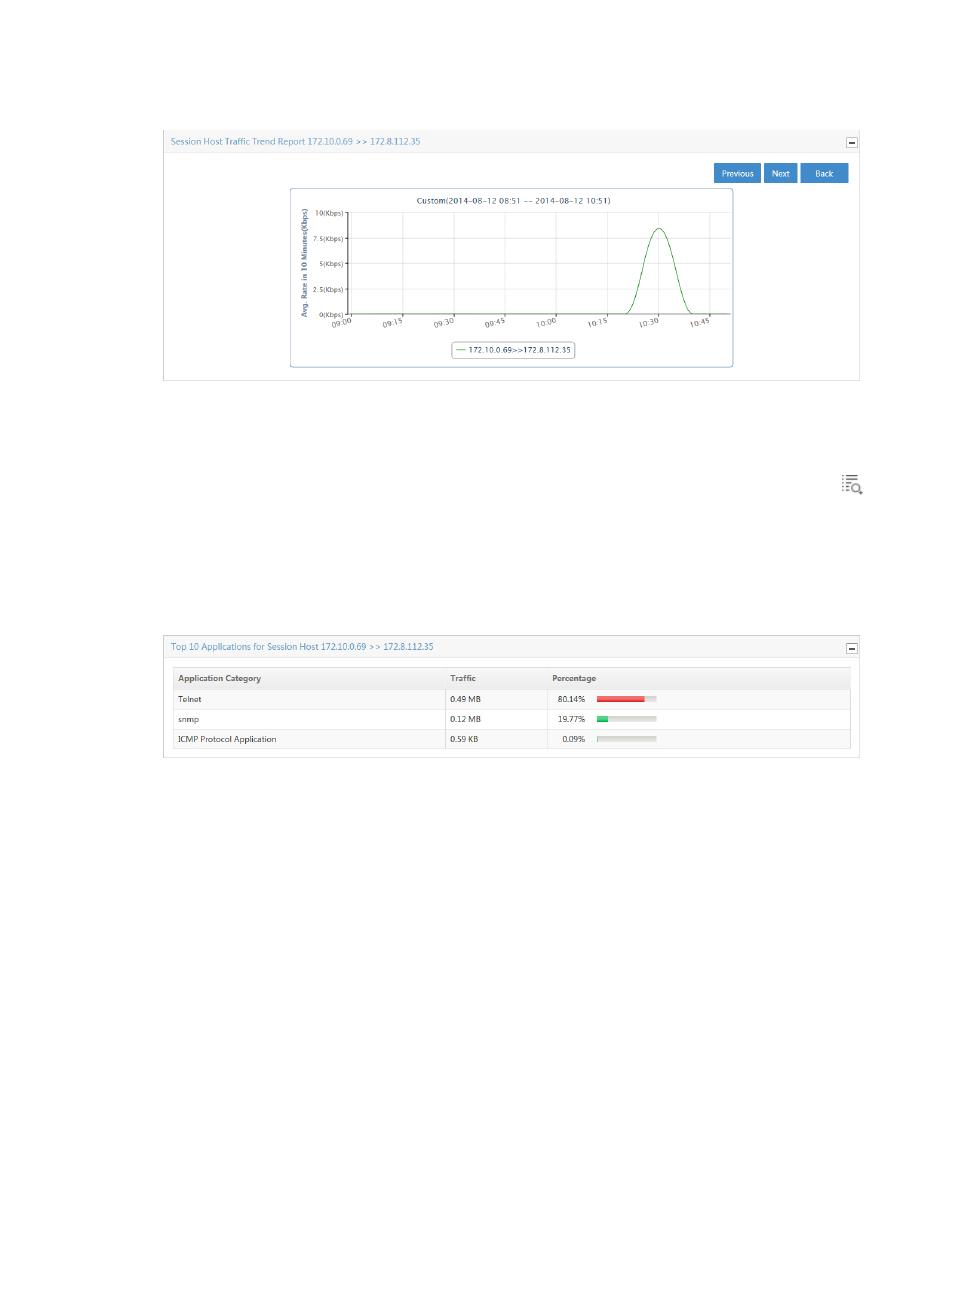
Task: Sort by Traffic column header
Action: [x=463, y=678]
